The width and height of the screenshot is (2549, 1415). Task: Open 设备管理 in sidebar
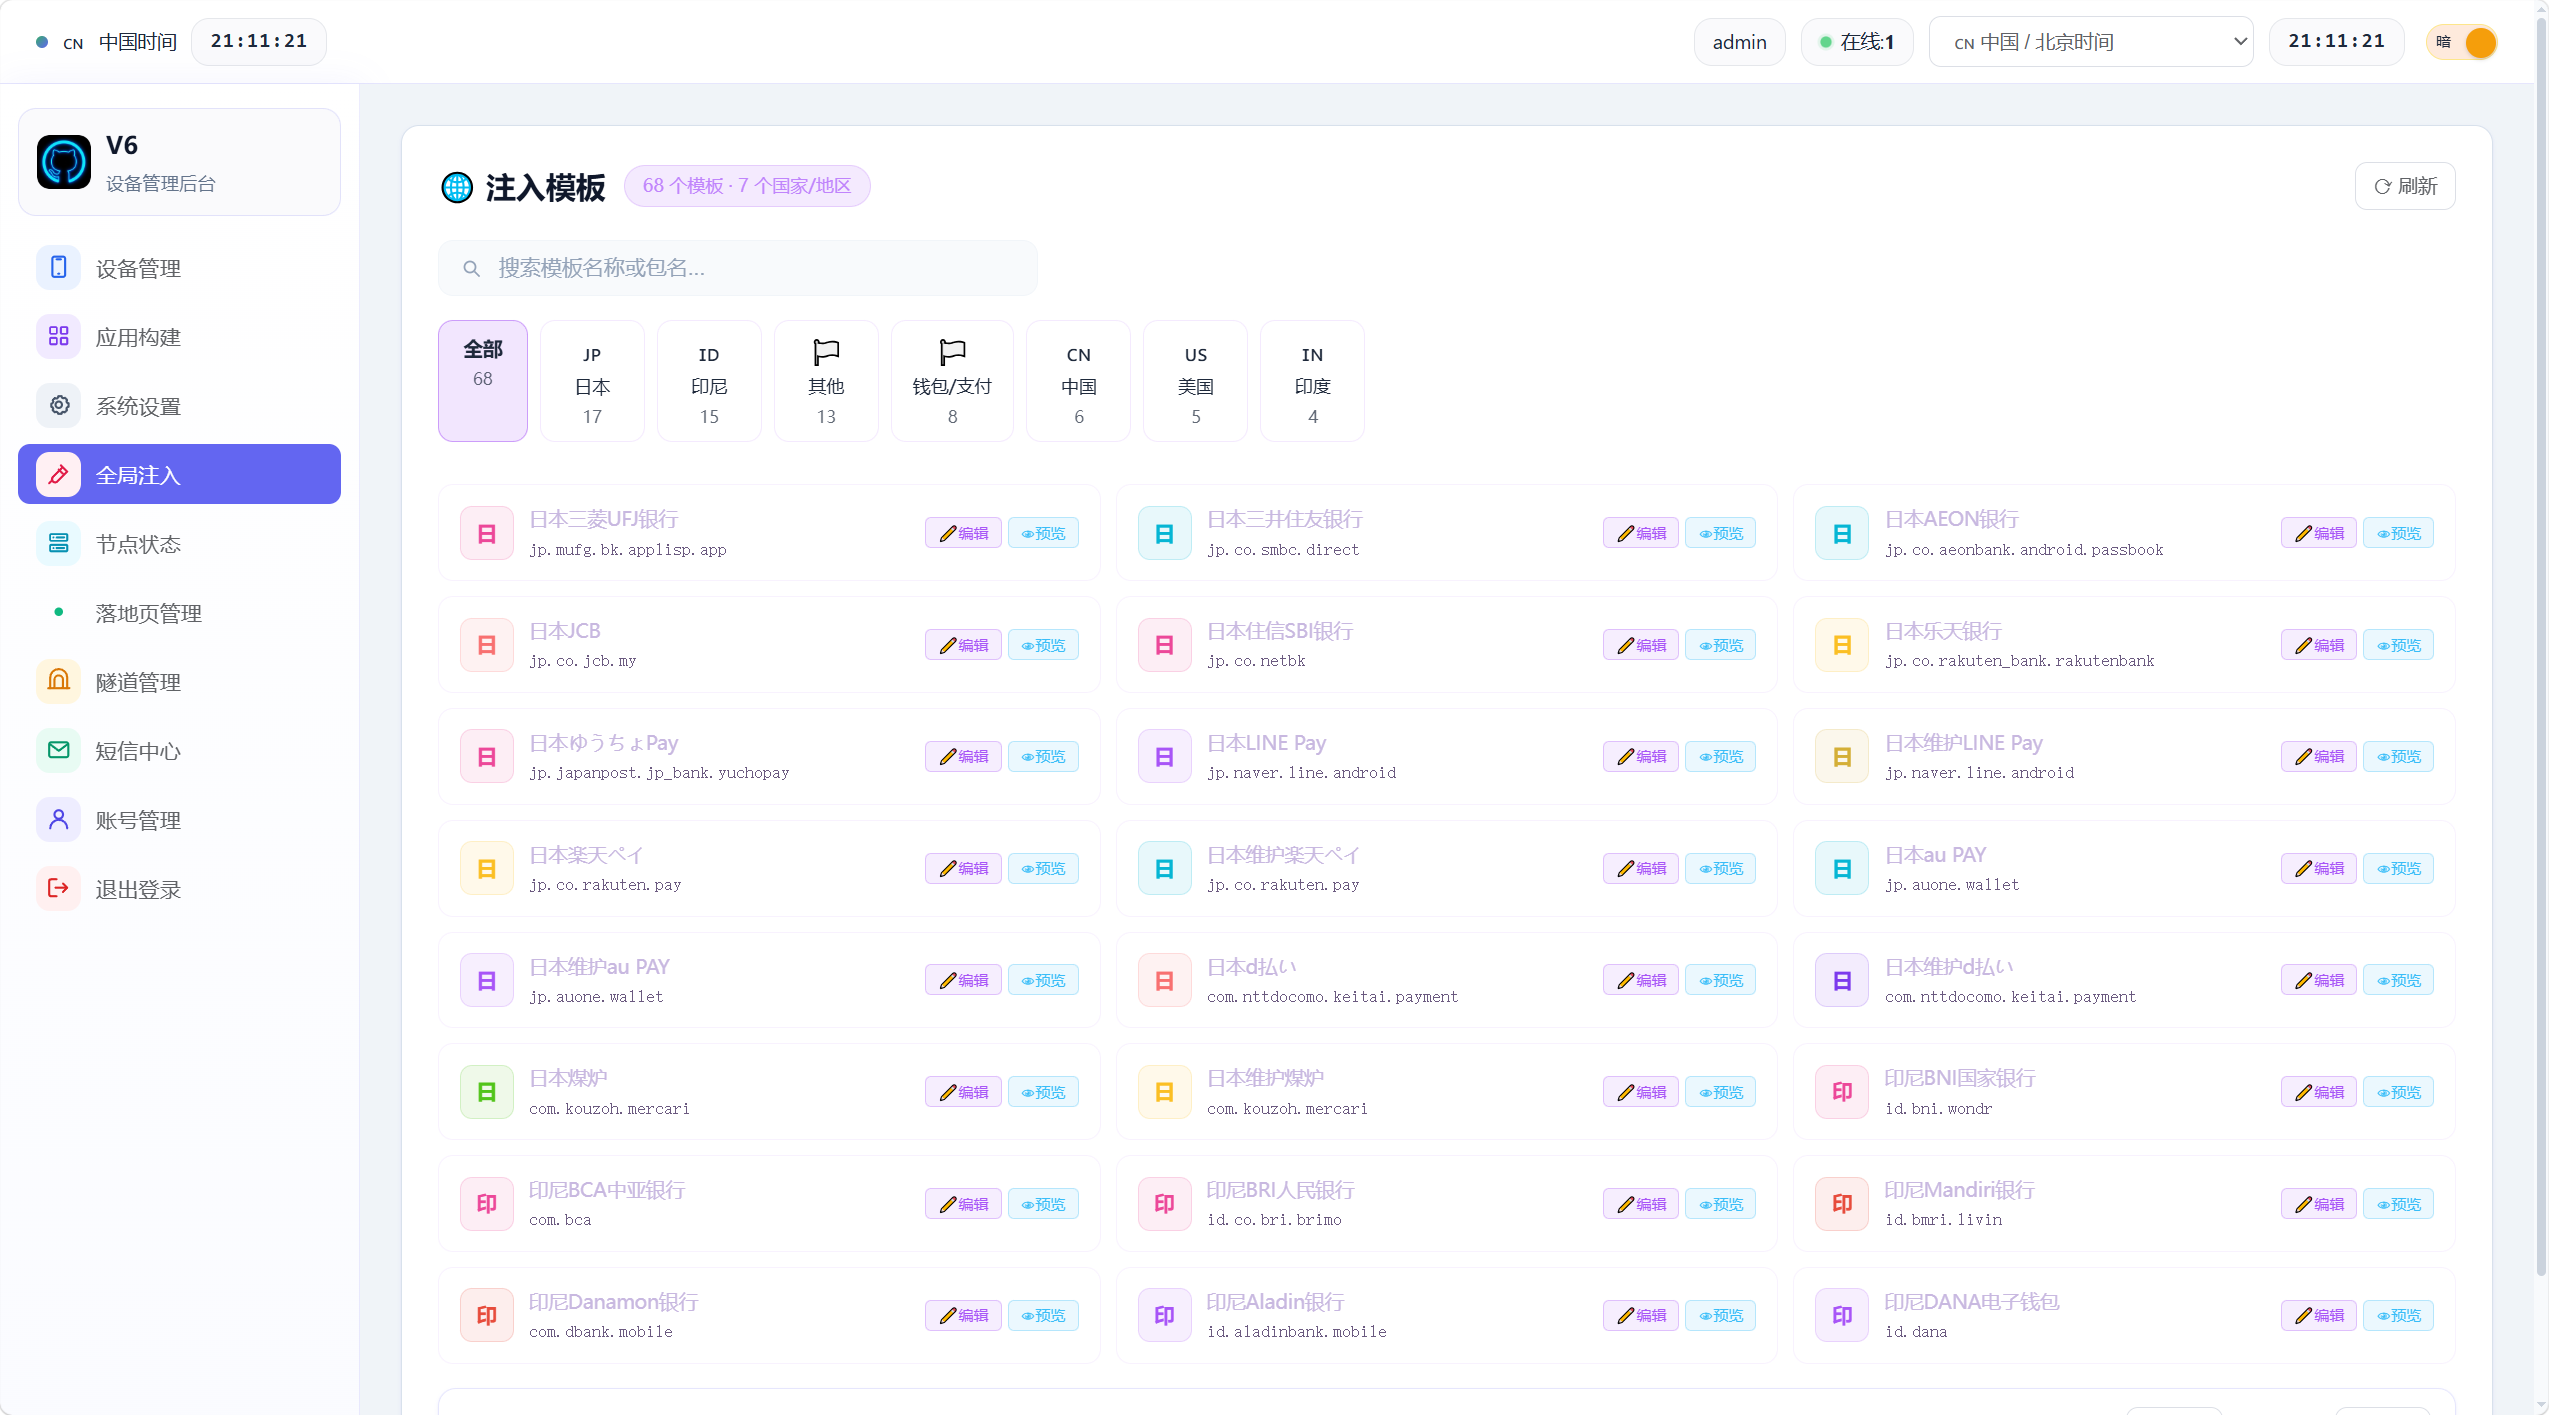179,268
